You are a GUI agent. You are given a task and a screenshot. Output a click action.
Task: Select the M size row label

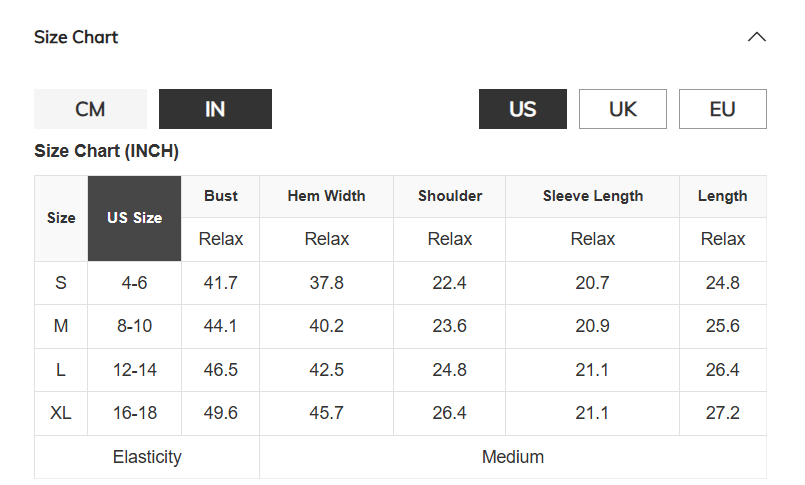coord(61,326)
